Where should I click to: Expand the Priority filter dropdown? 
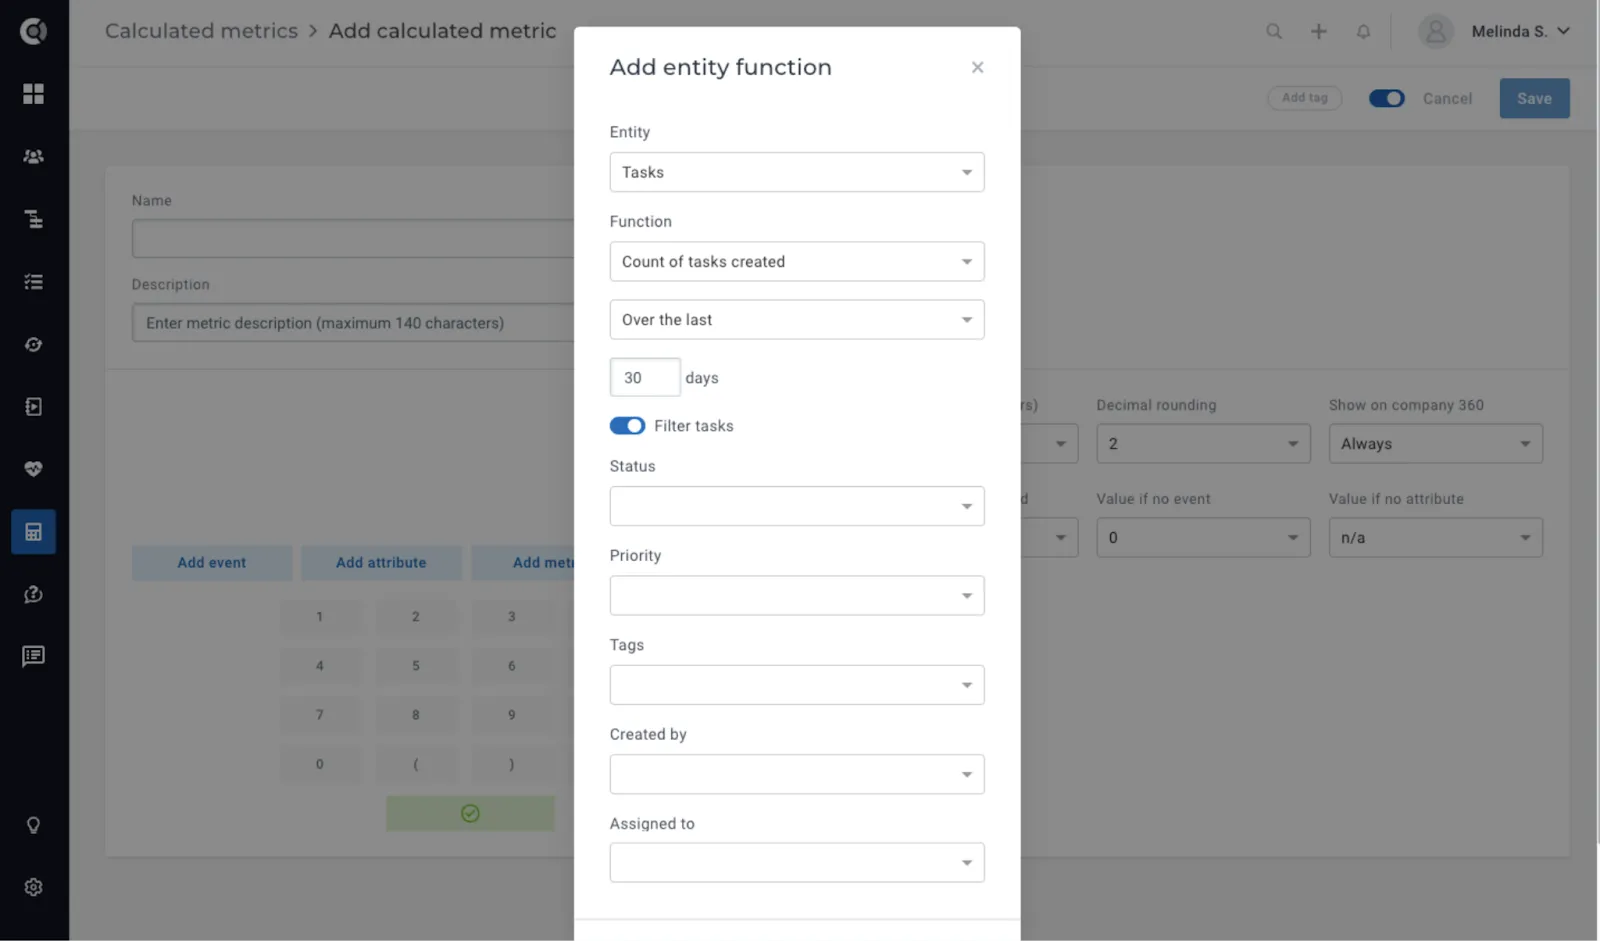797,595
